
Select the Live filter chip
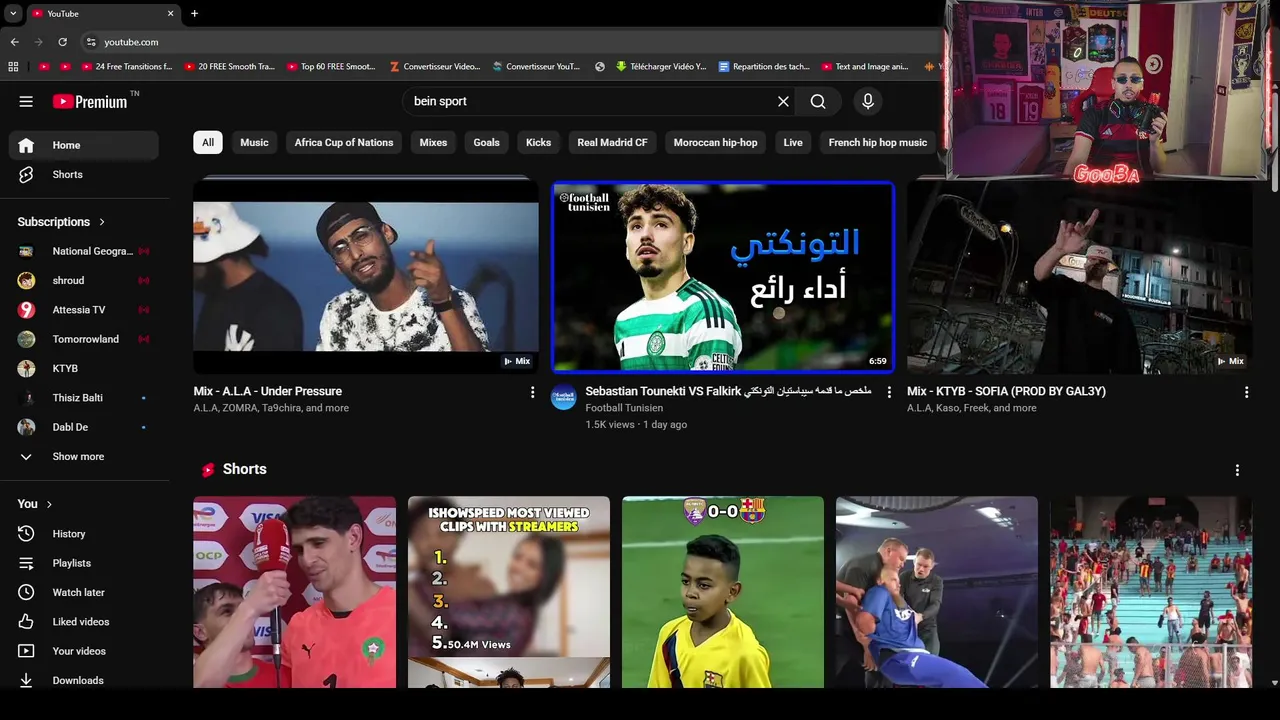(793, 142)
